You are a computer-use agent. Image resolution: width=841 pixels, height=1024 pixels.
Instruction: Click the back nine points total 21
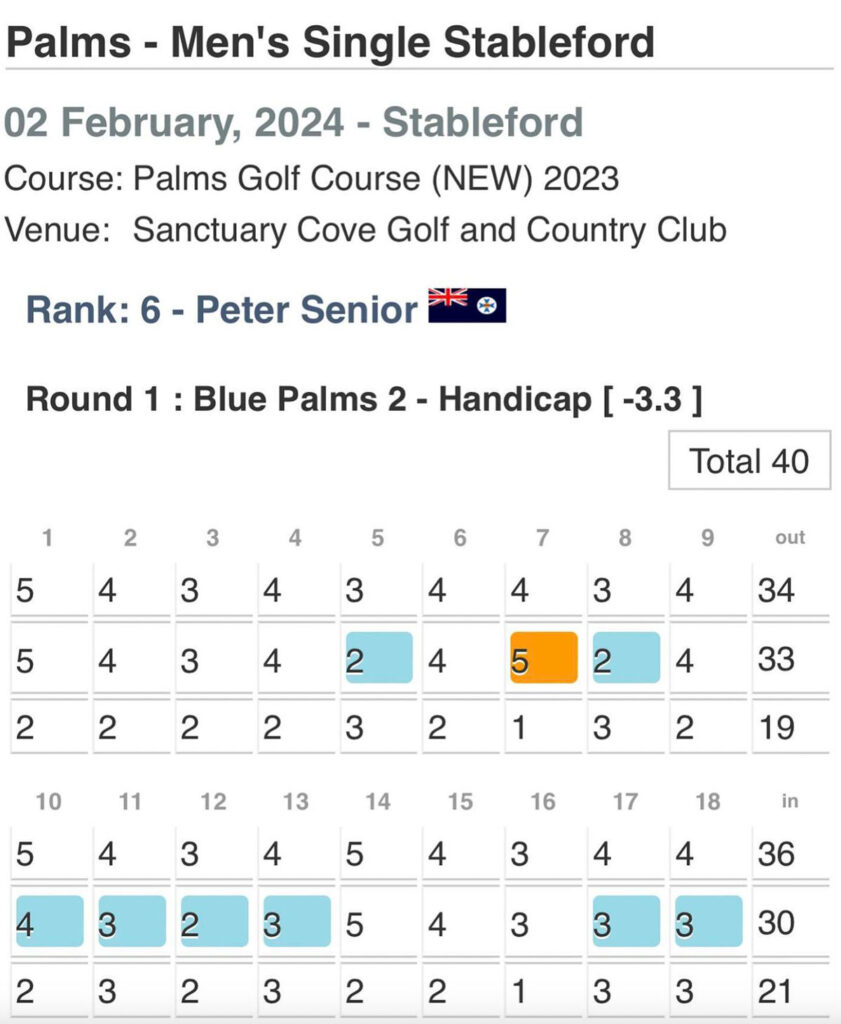776,991
